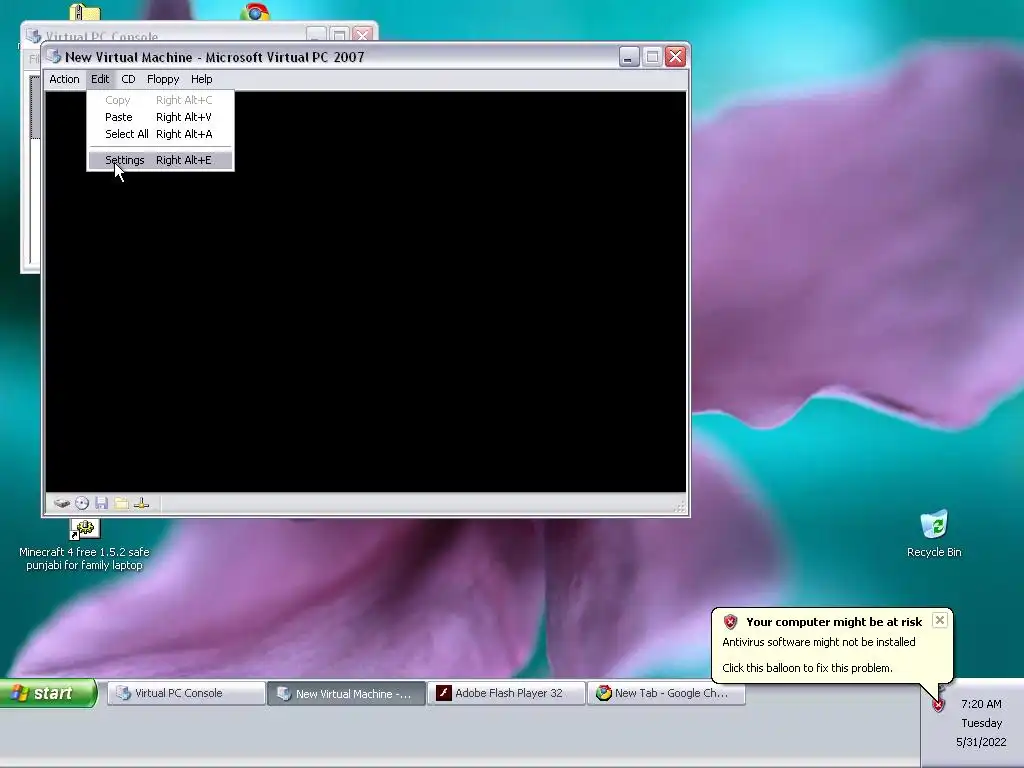Viewport: 1024px width, 768px height.
Task: Switch to New Tab Google Chrome taskbar button
Action: (666, 693)
